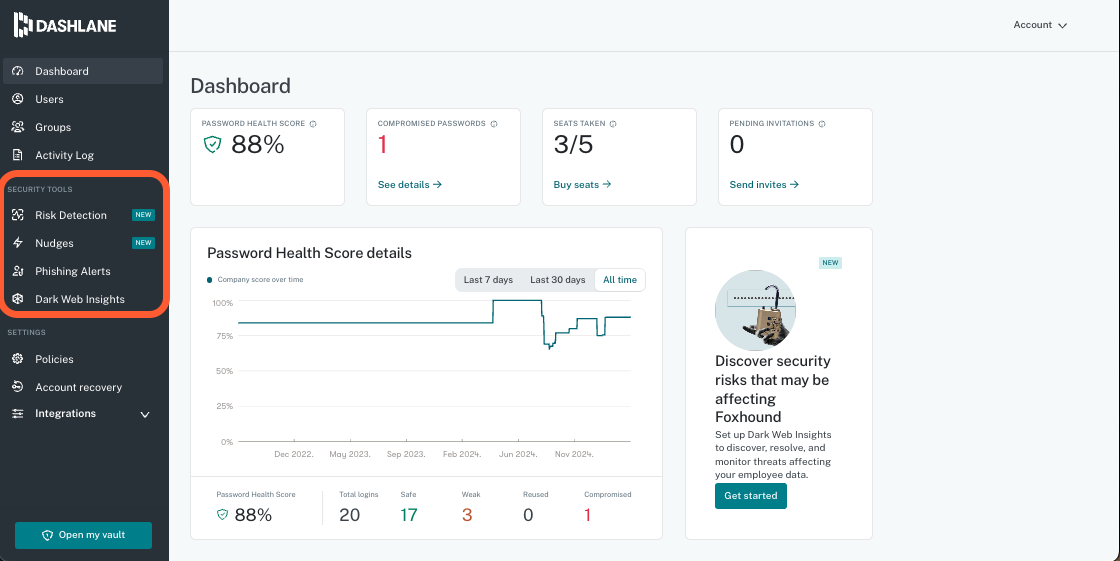The height and width of the screenshot is (561, 1120).
Task: Open the Activity Log page
Action: 83,155
